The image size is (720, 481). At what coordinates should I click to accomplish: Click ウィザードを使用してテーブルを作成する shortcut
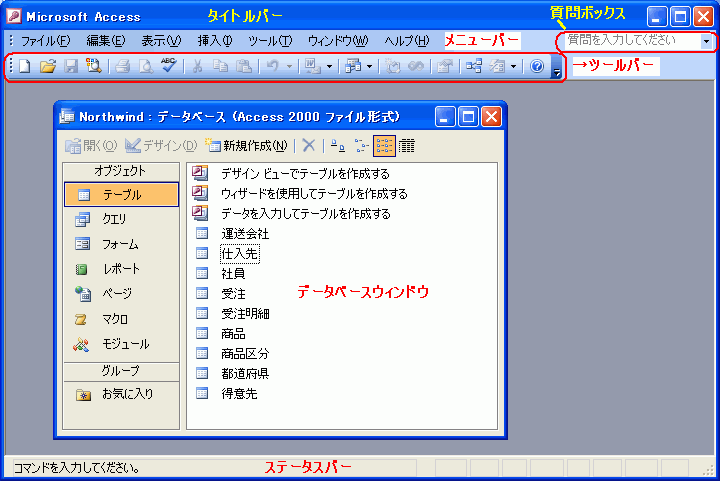[x=314, y=194]
